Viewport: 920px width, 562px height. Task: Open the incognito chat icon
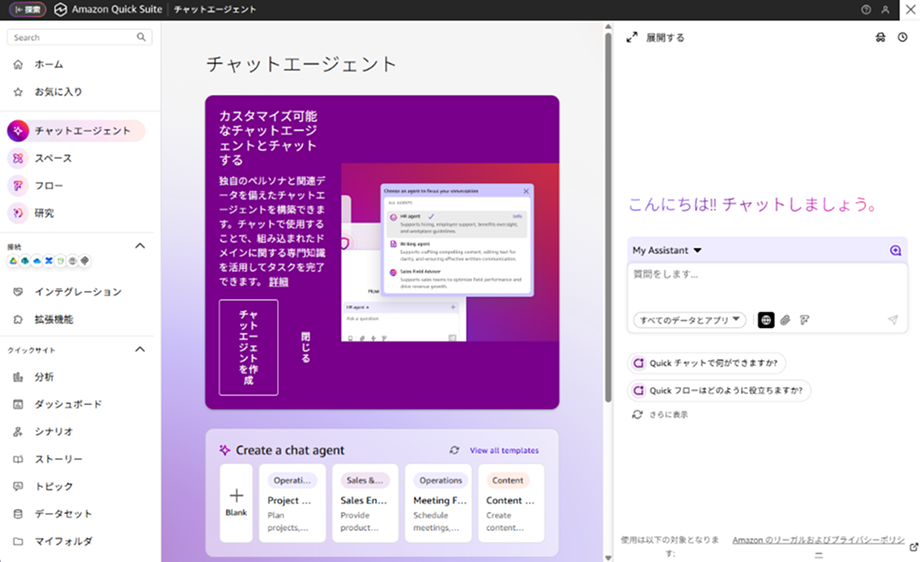coord(880,37)
